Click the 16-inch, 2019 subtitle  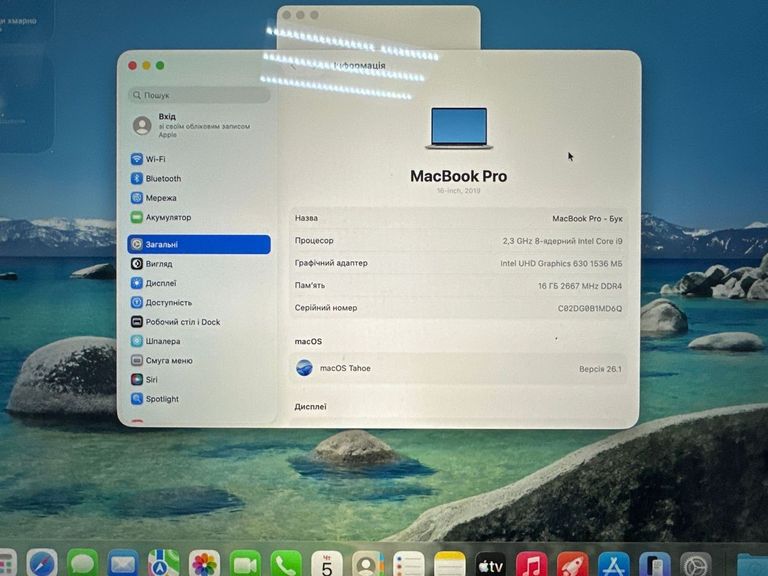458,191
